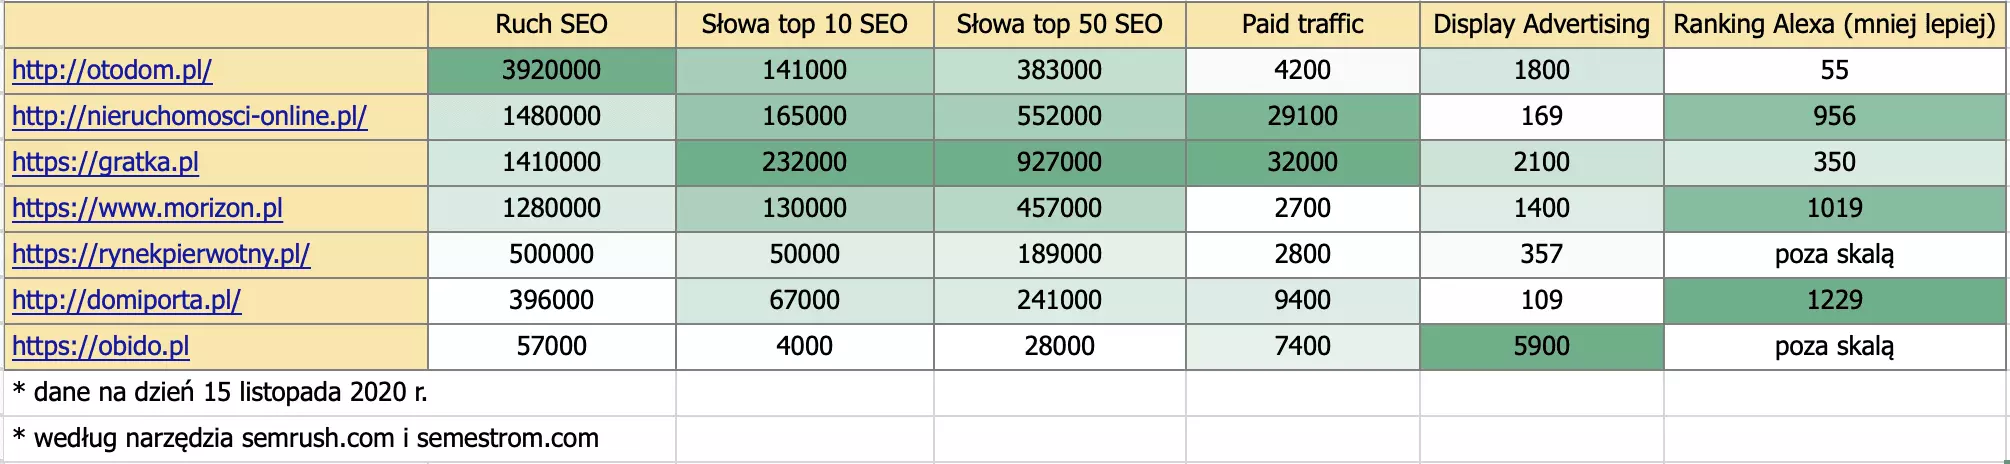Select the Paid traffic cell 29100
Image resolution: width=2010 pixels, height=464 pixels.
point(1303,117)
